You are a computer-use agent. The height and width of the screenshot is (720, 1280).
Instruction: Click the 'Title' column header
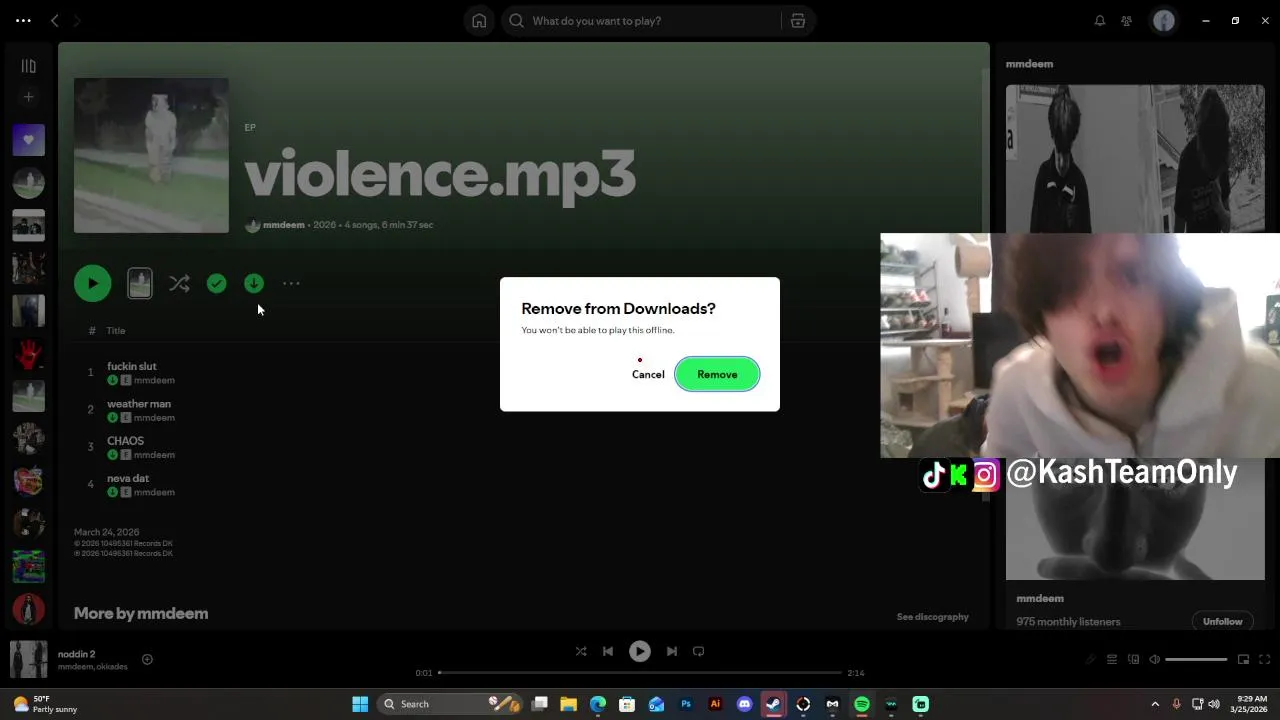pos(116,331)
